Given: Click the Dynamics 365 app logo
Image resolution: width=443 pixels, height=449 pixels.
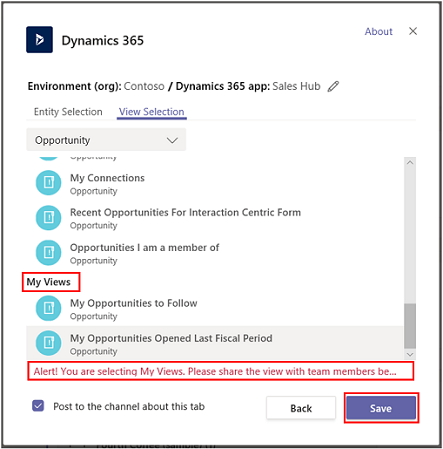Looking at the screenshot, I should (39, 40).
